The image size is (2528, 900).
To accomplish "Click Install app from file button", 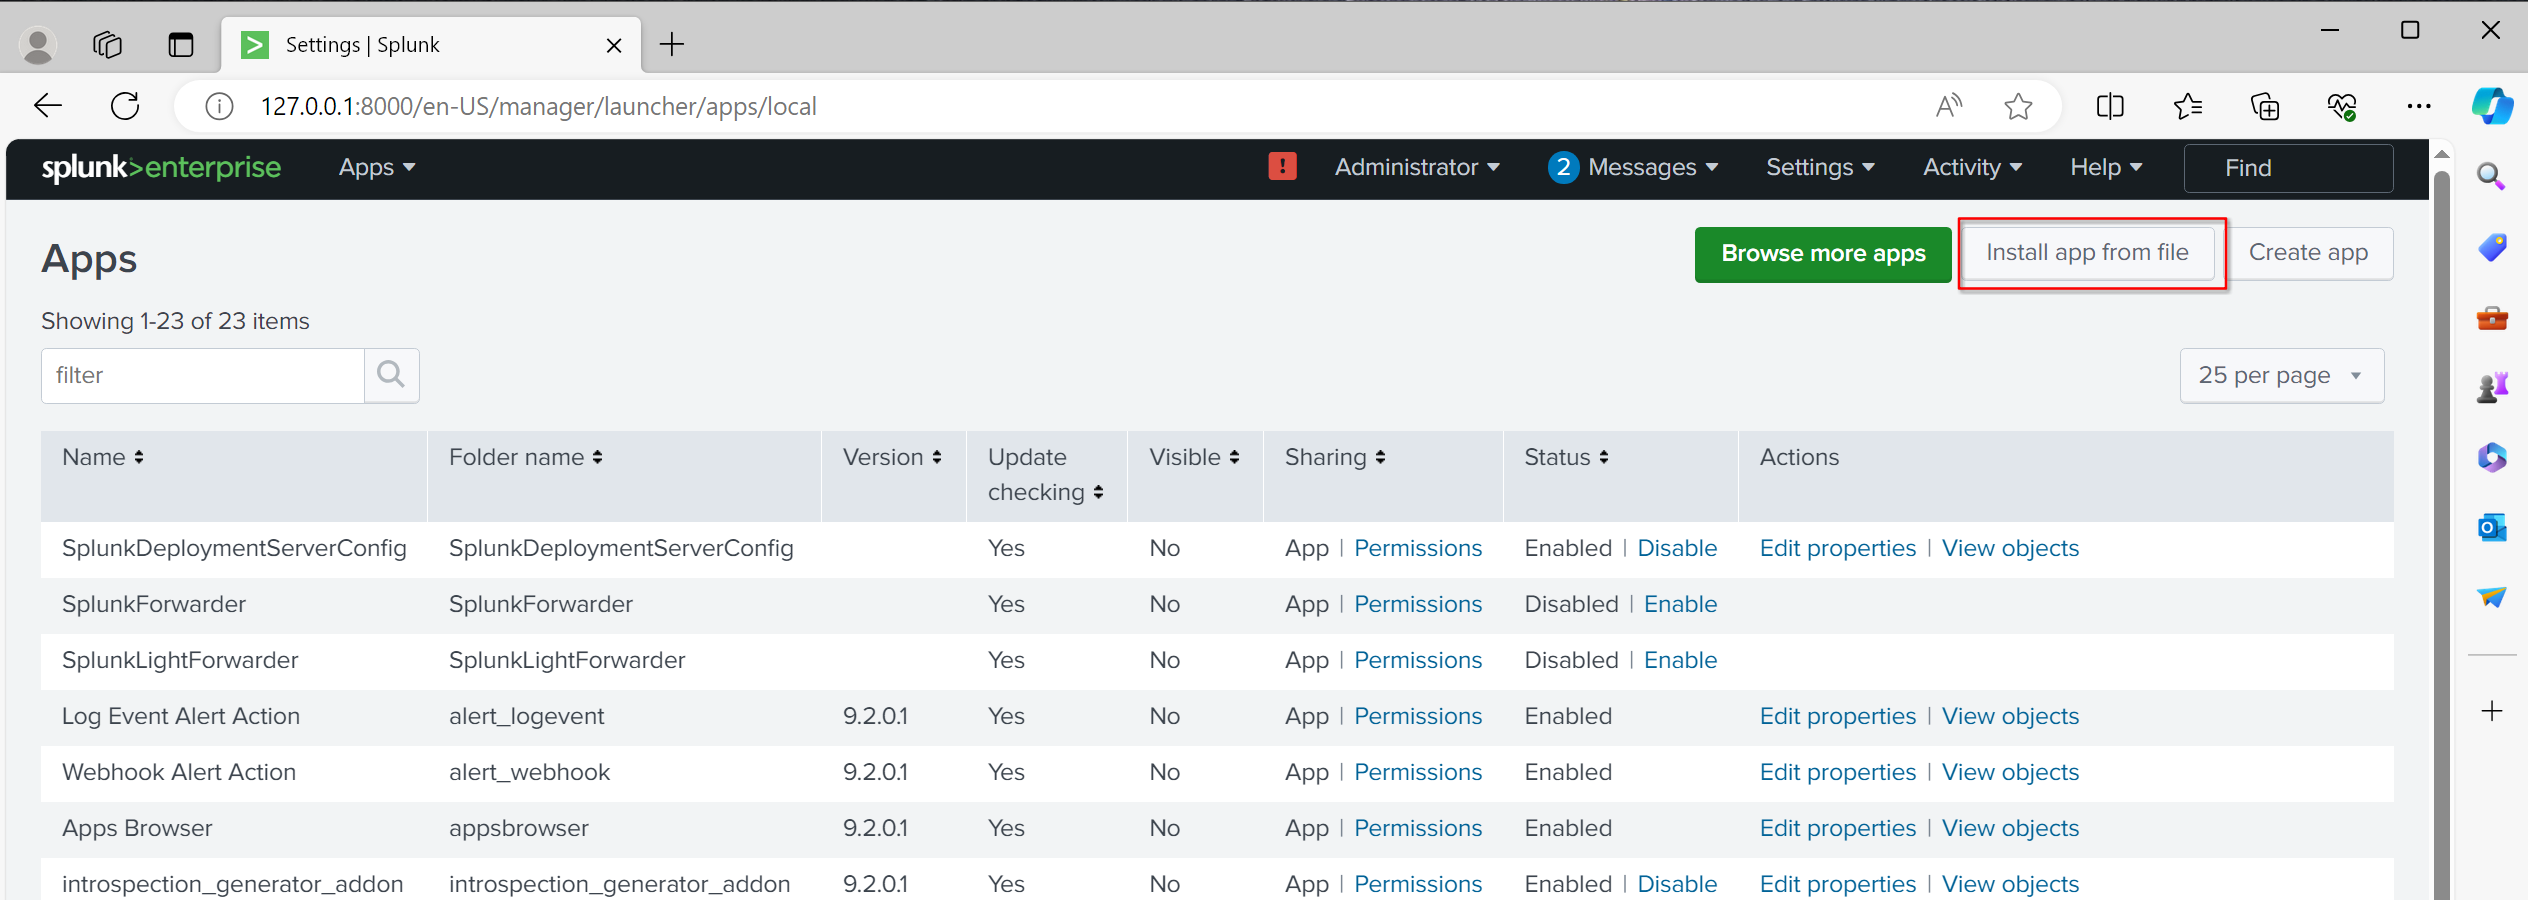I will pyautogui.click(x=2087, y=253).
